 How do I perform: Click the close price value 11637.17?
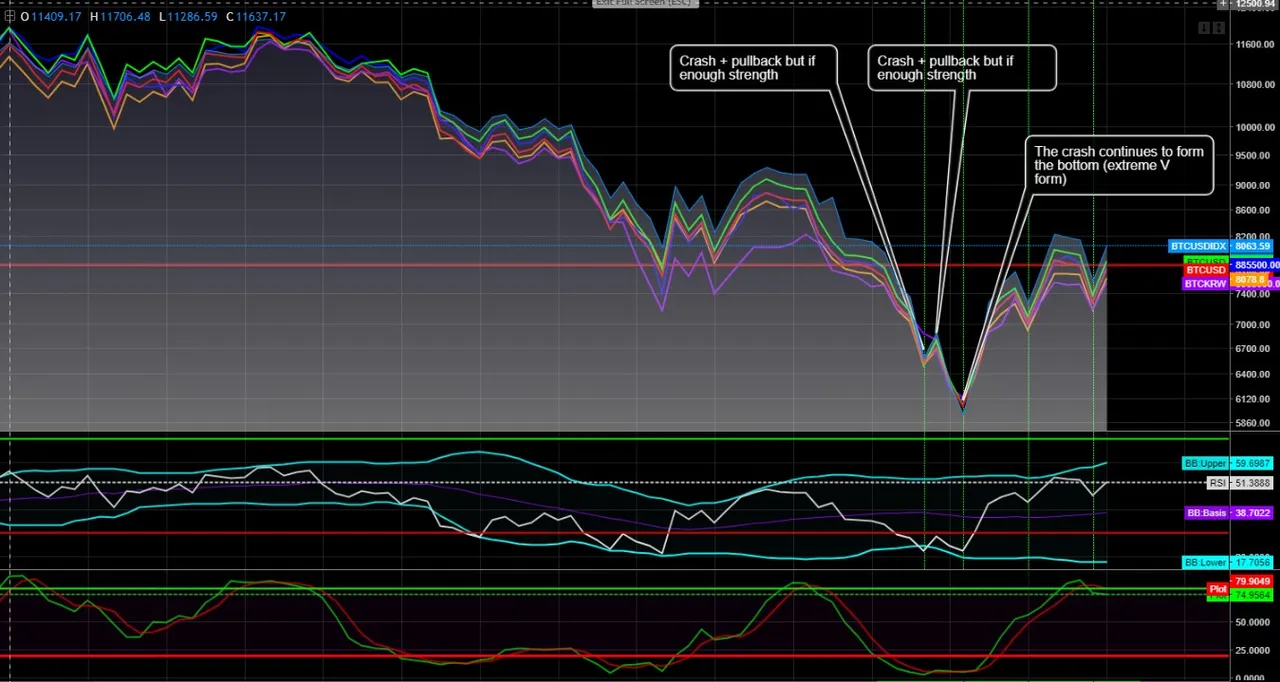pyautogui.click(x=261, y=17)
